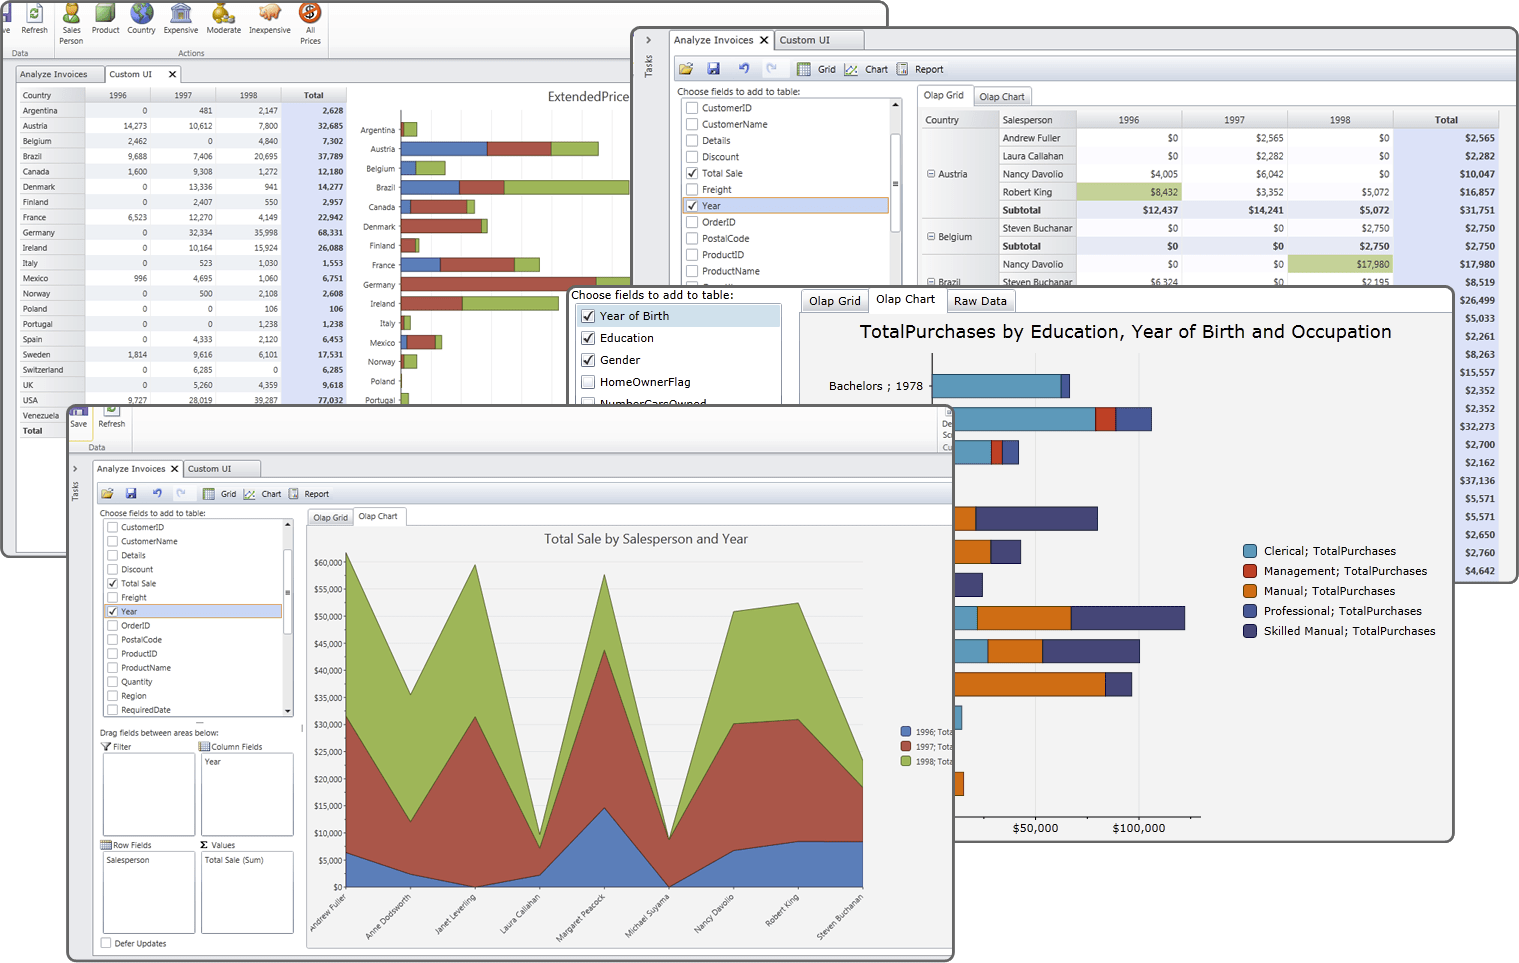Click the open folder icon in the area chart window
This screenshot has height=963, width=1519.
[107, 494]
